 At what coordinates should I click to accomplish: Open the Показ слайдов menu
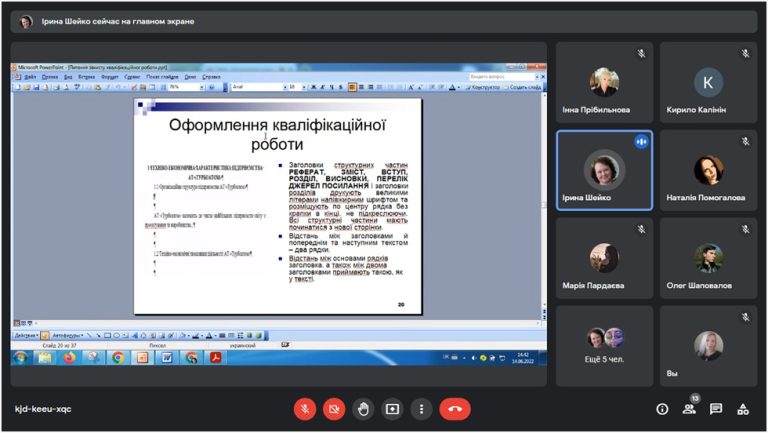tap(162, 77)
